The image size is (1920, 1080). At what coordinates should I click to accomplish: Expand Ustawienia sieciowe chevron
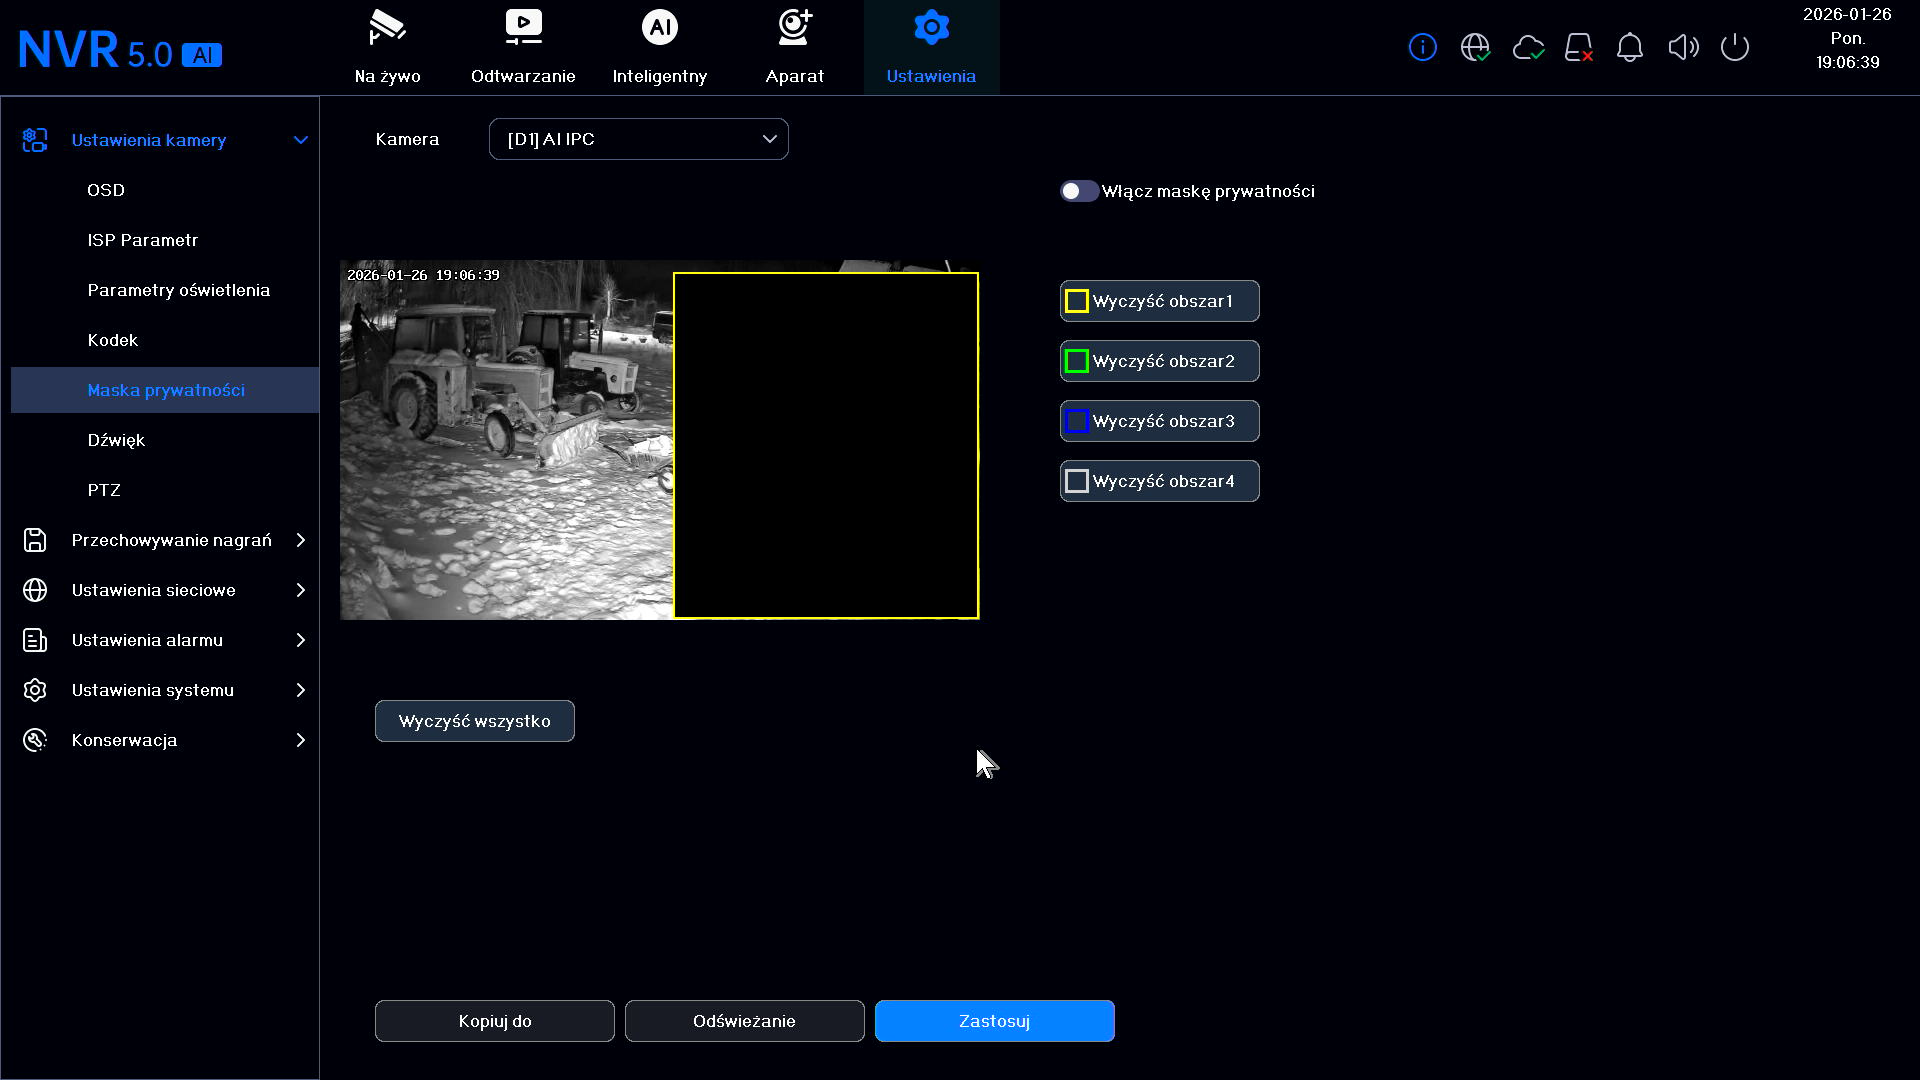pos(300,590)
